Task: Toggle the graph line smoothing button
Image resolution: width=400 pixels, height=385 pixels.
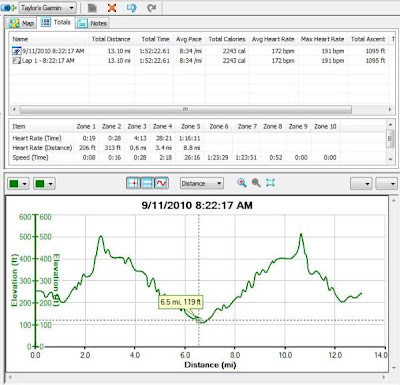Action: [161, 183]
